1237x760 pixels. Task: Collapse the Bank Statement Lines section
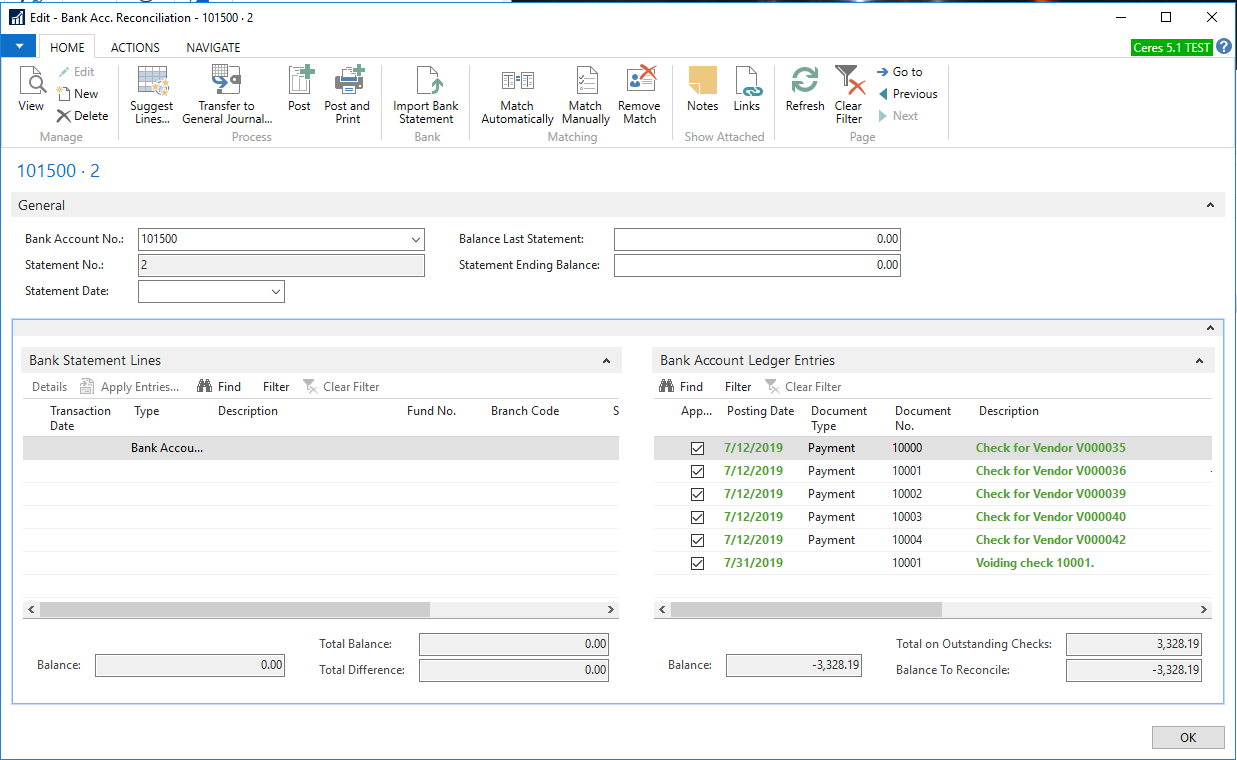coord(606,361)
